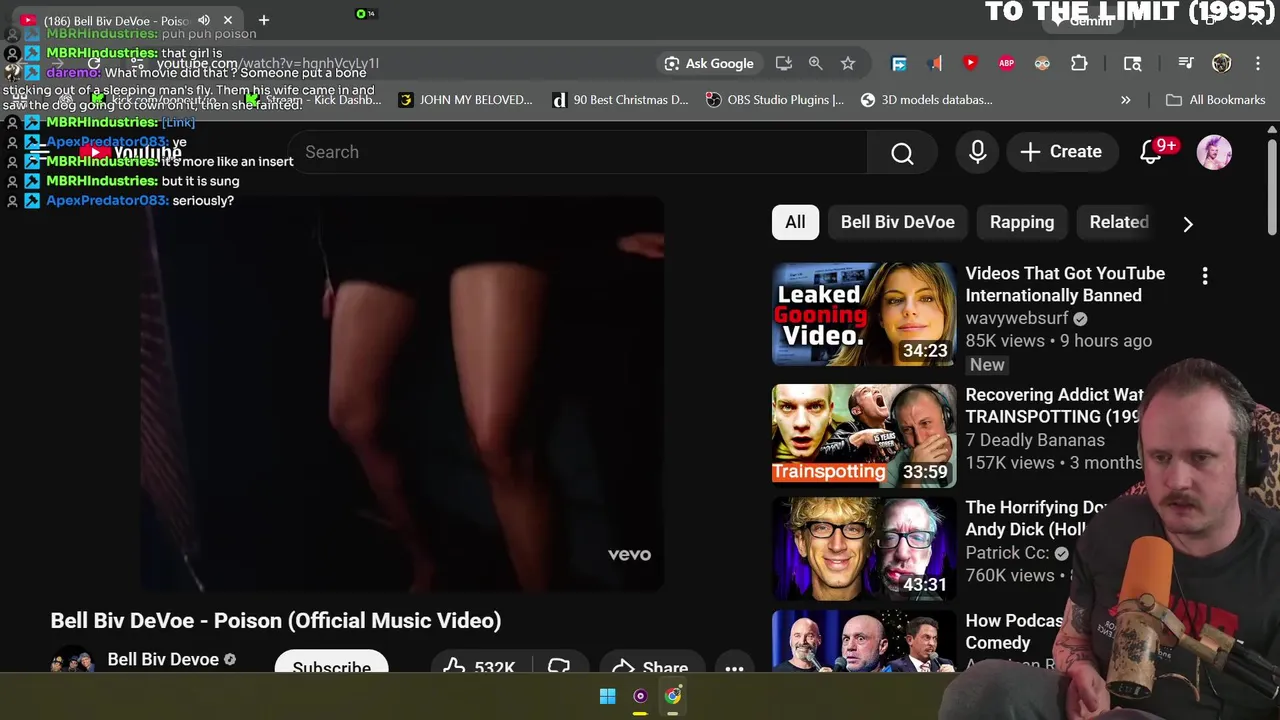Open the Bell Biv DeVoe channel name
1280x720 pixels.
pyautogui.click(x=163, y=659)
